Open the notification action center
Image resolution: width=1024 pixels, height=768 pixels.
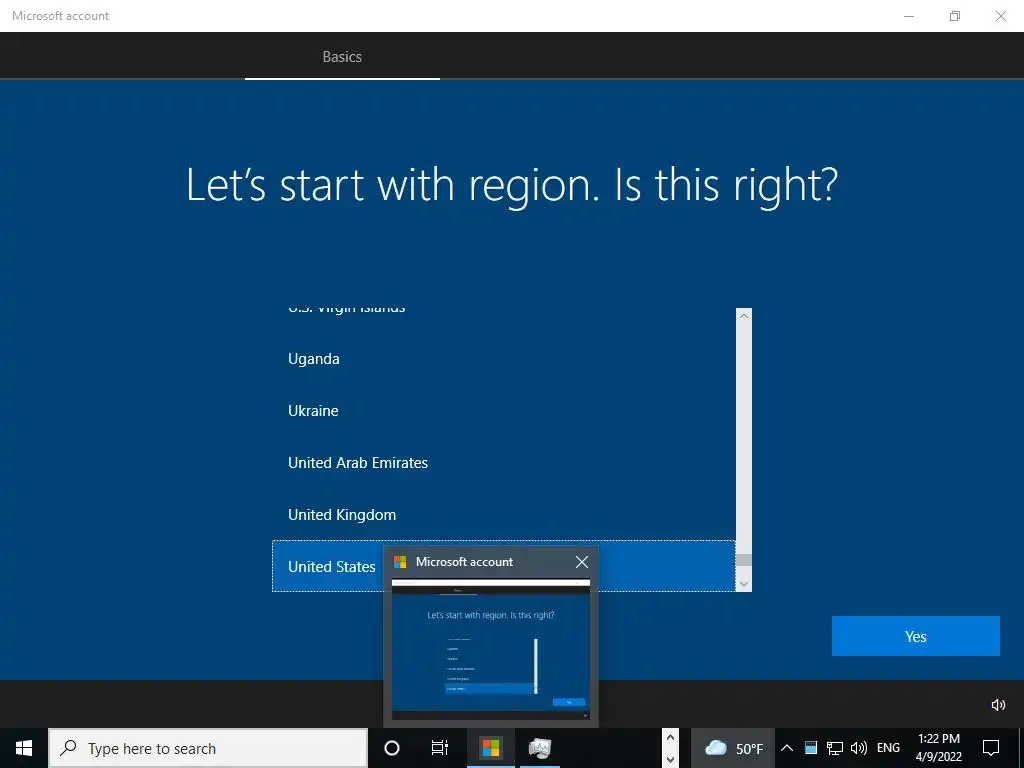991,748
